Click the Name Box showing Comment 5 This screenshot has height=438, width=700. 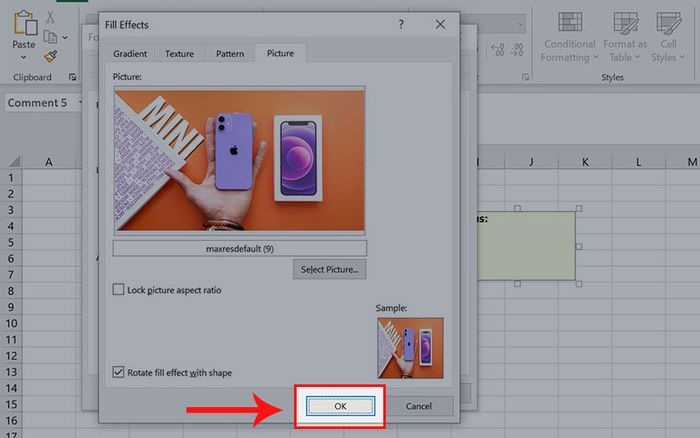click(40, 103)
